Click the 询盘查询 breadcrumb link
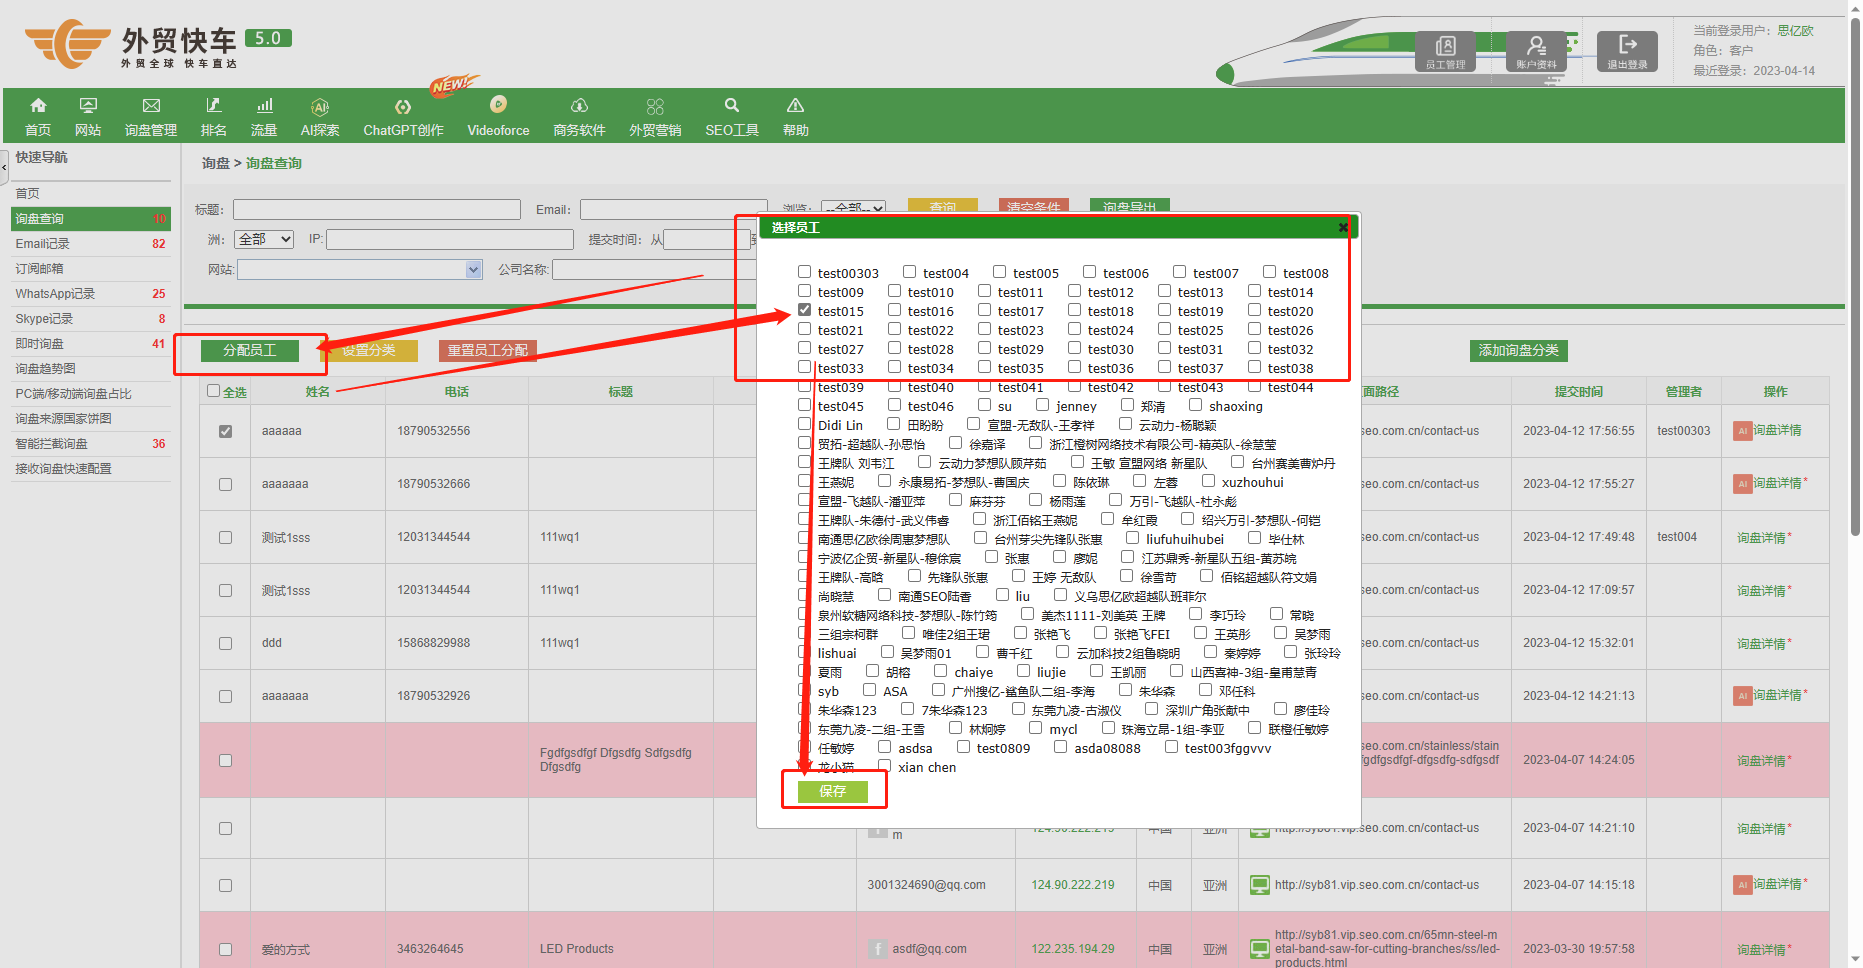The height and width of the screenshot is (968, 1863). (274, 163)
